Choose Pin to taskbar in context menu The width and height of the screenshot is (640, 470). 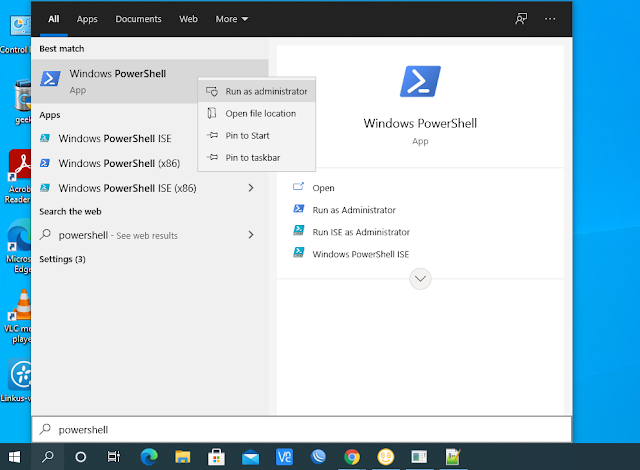[x=257, y=157]
